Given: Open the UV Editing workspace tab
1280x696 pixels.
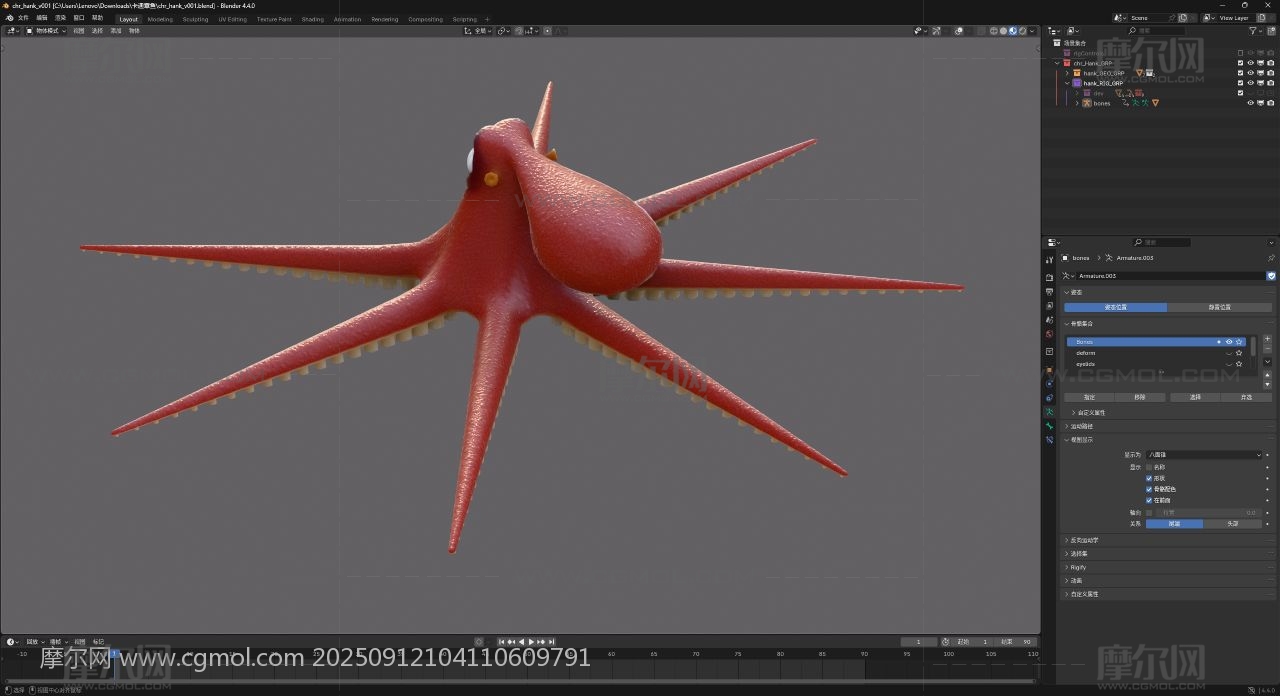Looking at the screenshot, I should pyautogui.click(x=232, y=19).
